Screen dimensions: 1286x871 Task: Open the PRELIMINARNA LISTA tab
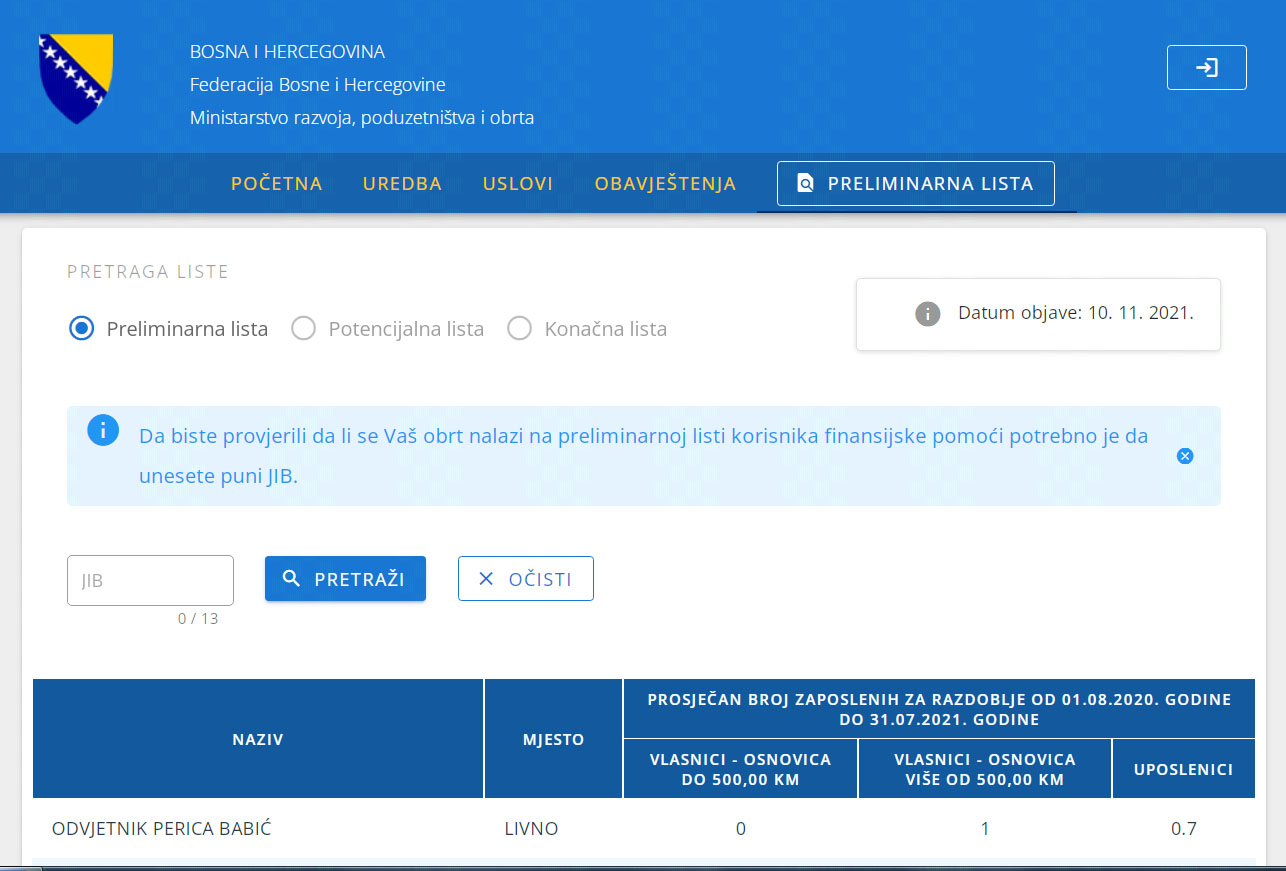tap(916, 184)
